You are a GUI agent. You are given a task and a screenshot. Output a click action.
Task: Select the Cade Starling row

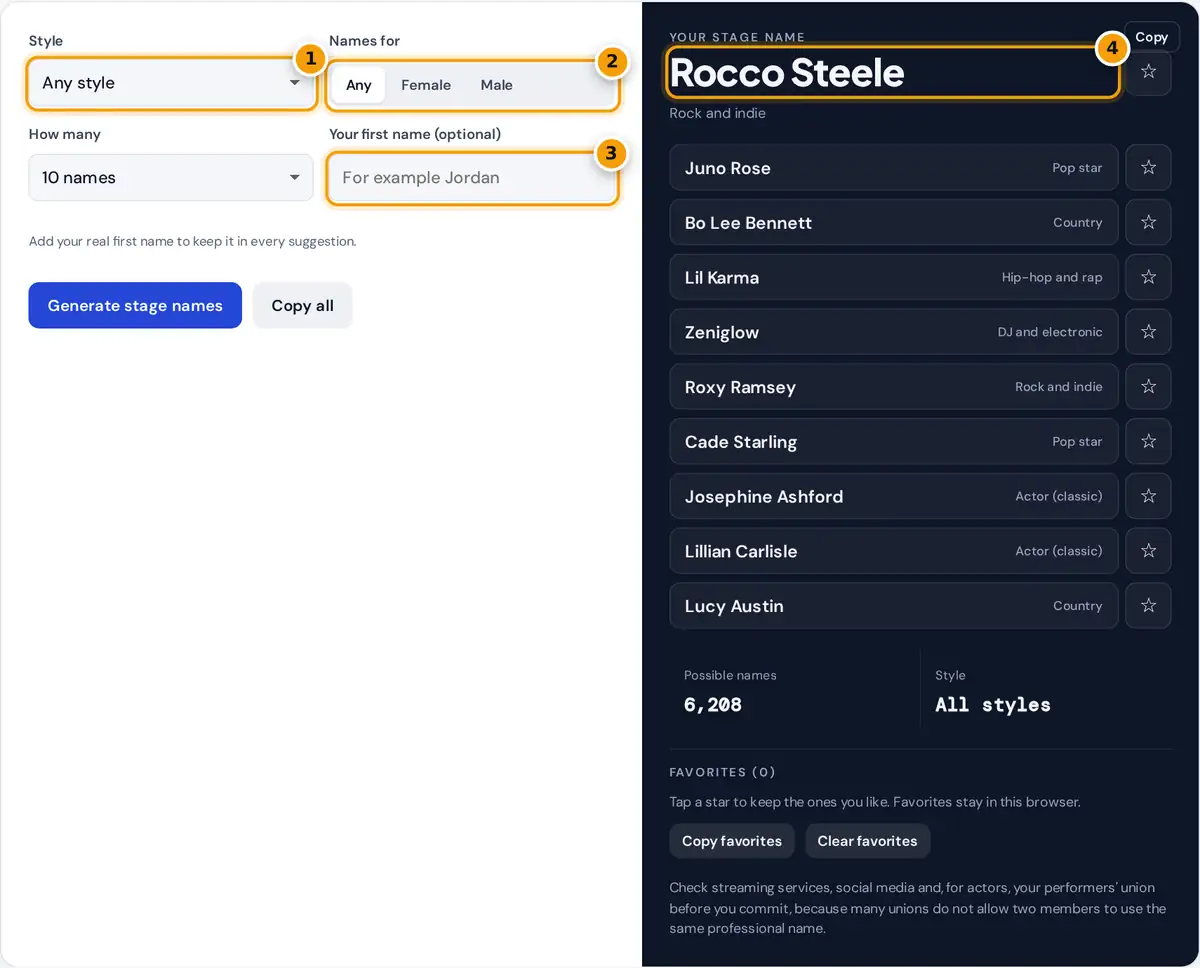click(x=893, y=441)
